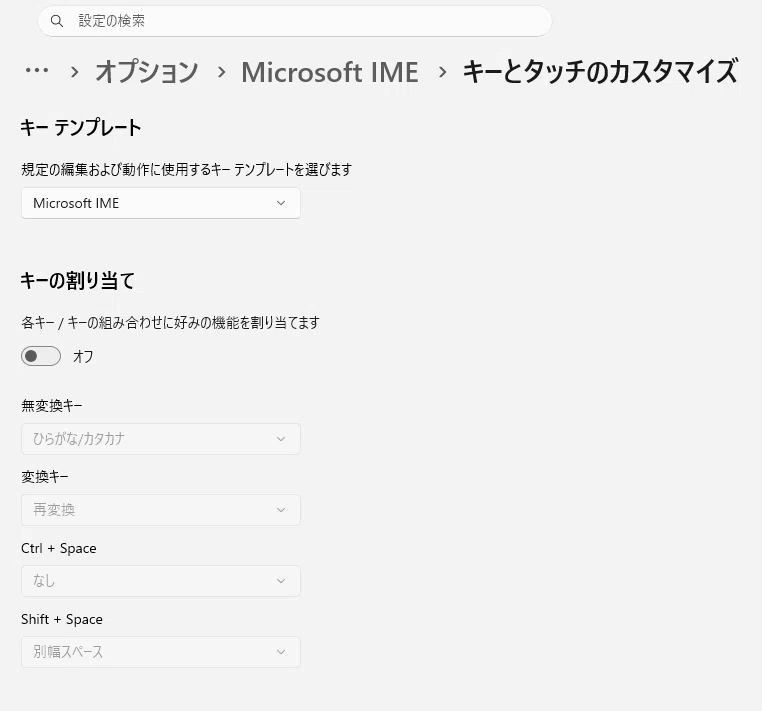Click the 各キー / キーの組み合わせ description text
Screen dimensions: 762x711
pos(171,323)
